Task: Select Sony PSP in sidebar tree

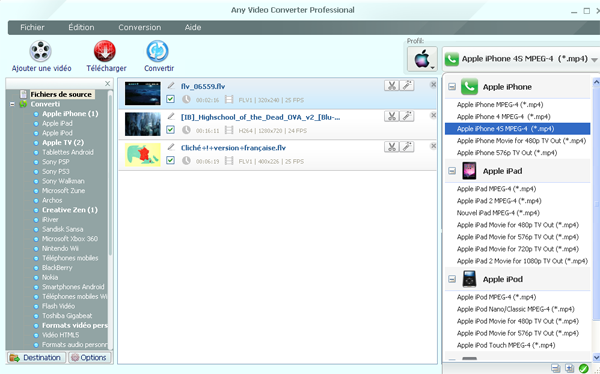Action: point(56,162)
